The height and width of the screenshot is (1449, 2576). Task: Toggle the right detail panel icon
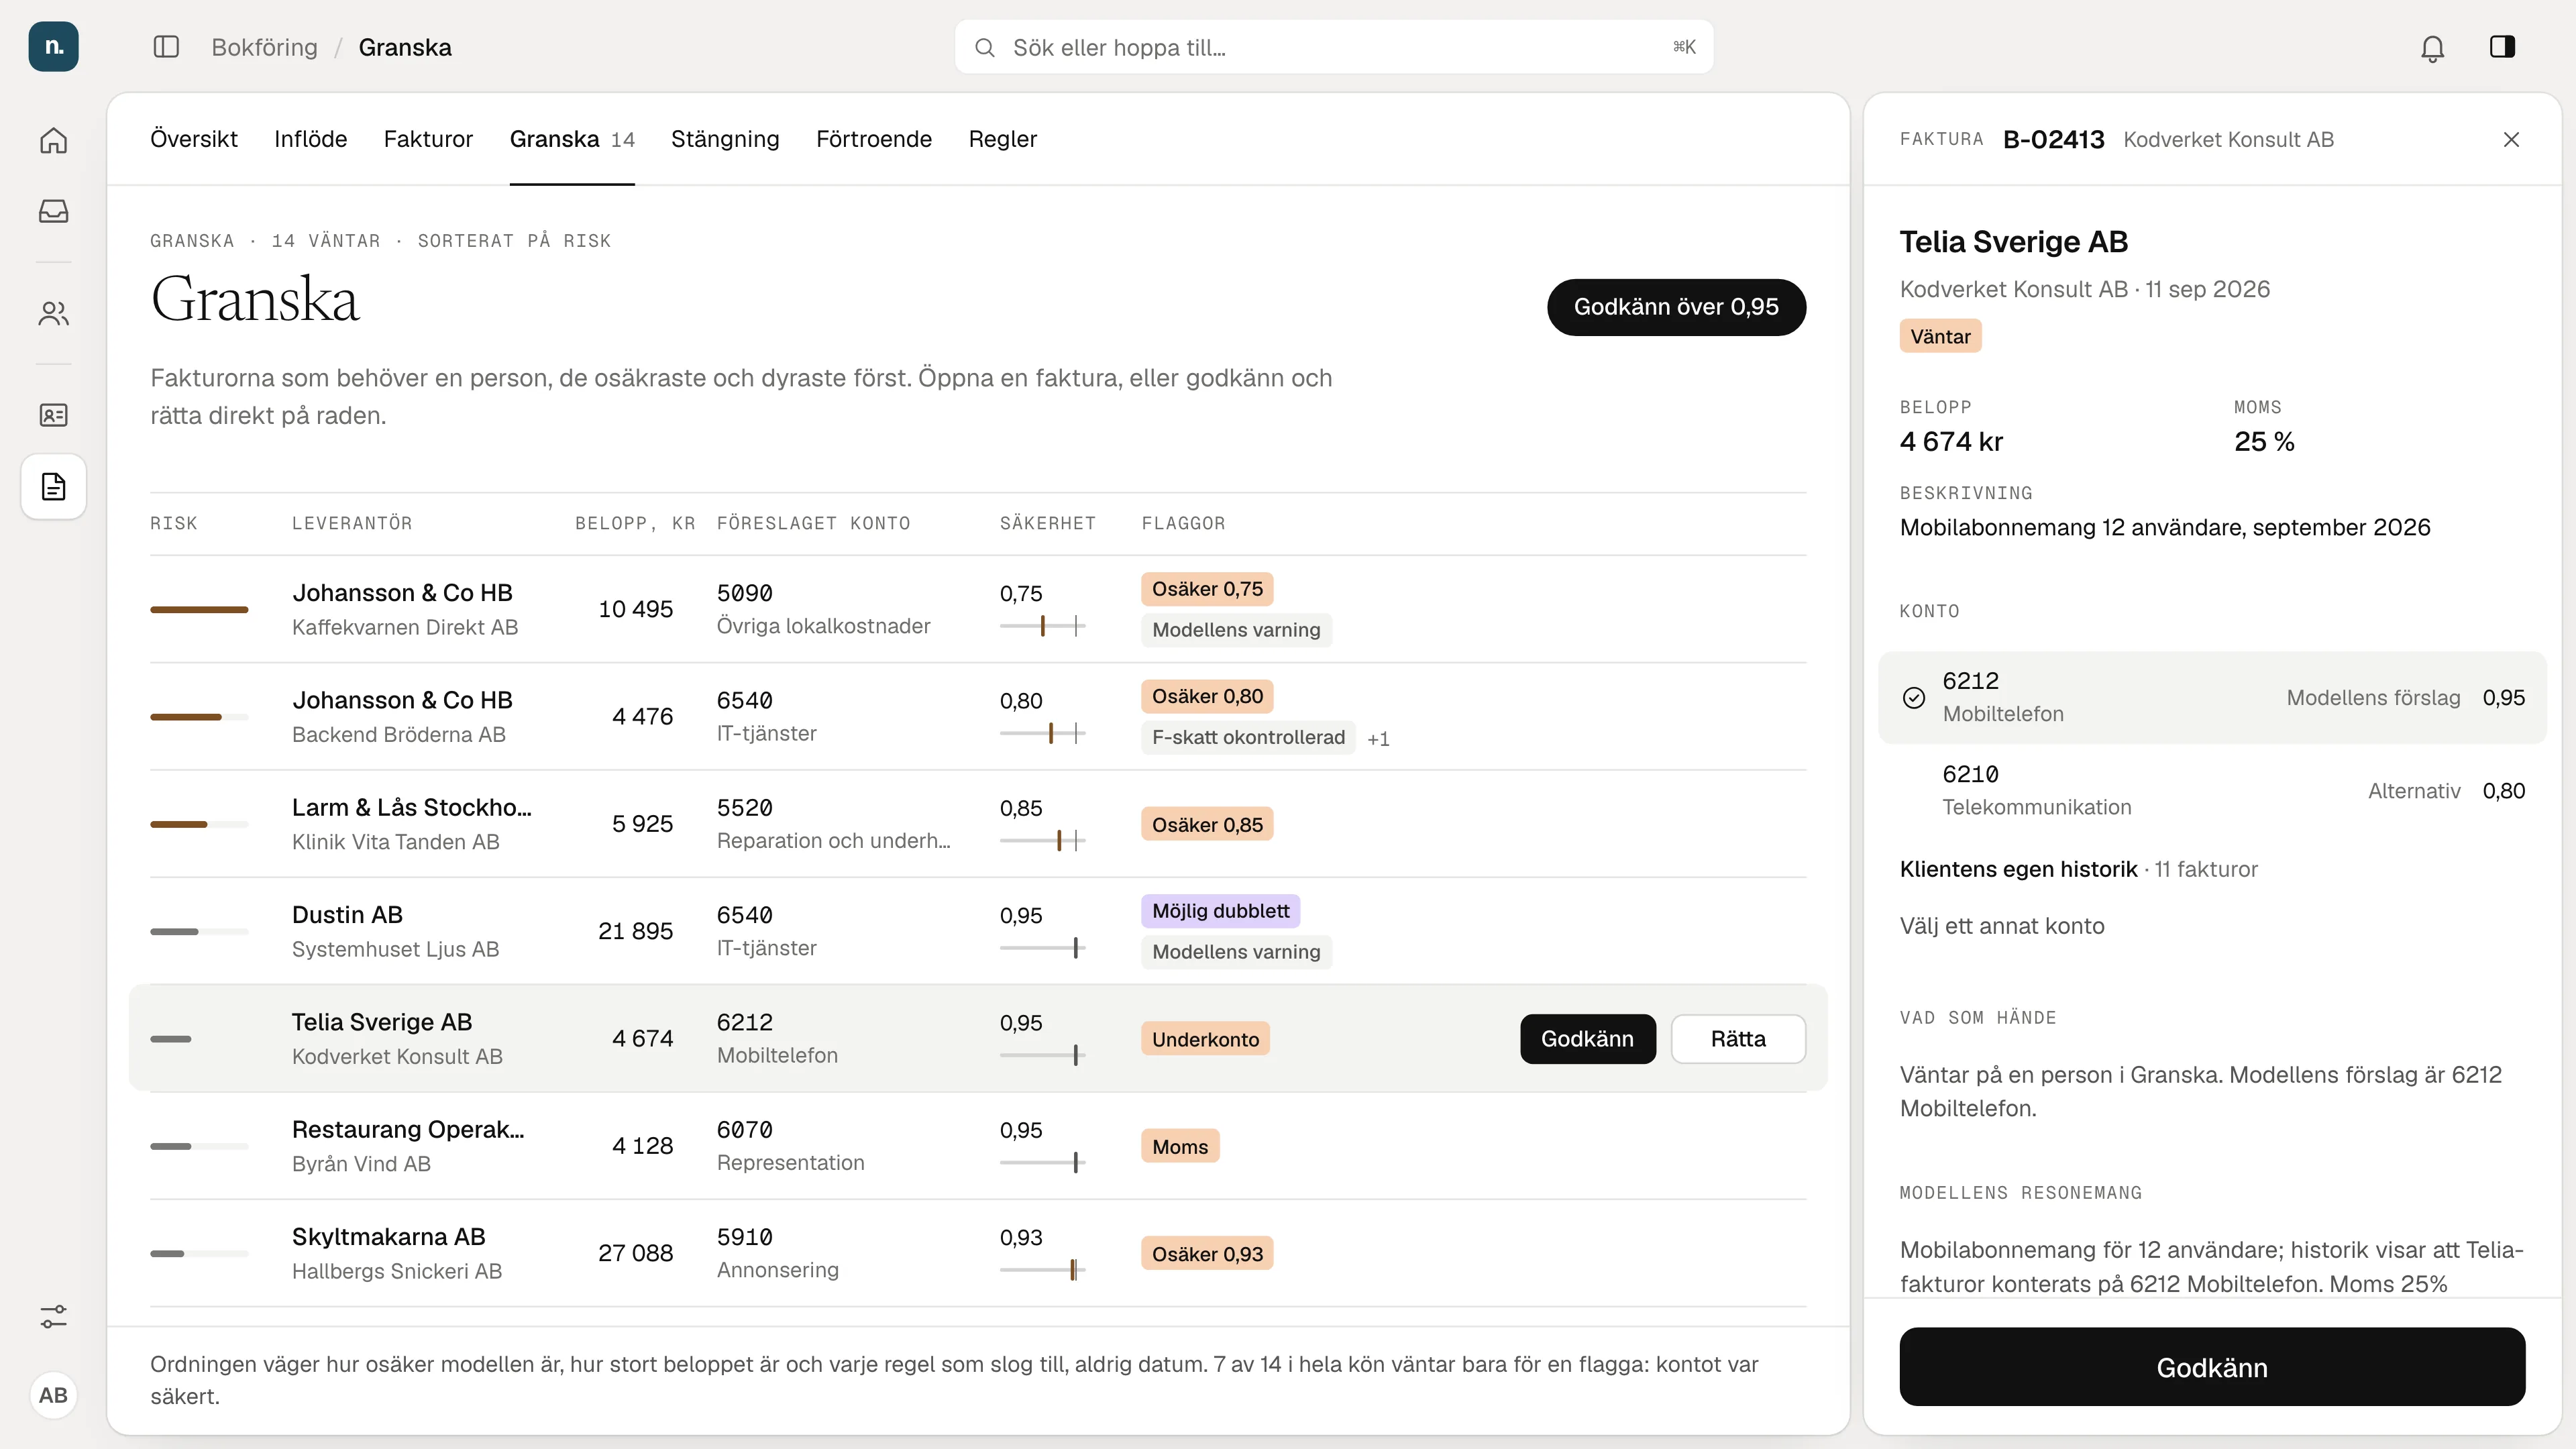2502,47
